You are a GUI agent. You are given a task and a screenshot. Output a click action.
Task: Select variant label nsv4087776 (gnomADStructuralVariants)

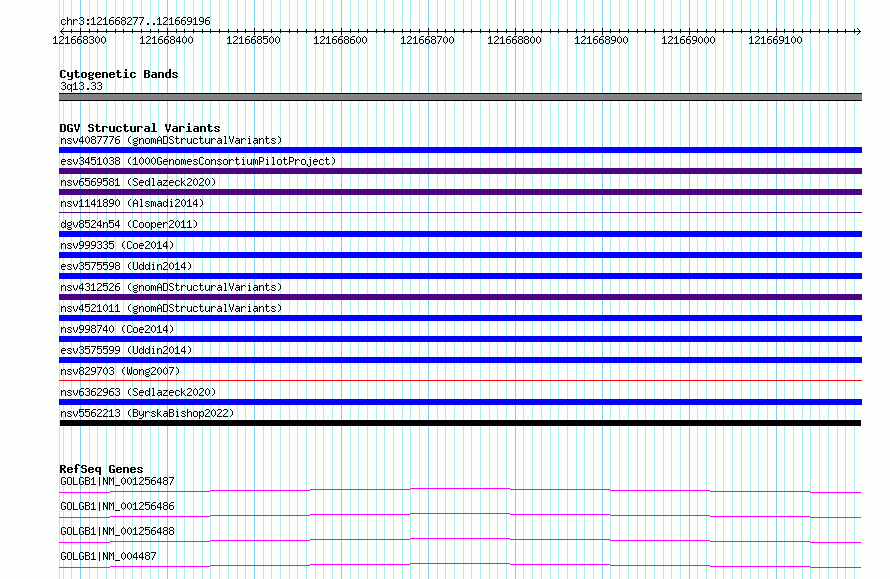click(171, 140)
